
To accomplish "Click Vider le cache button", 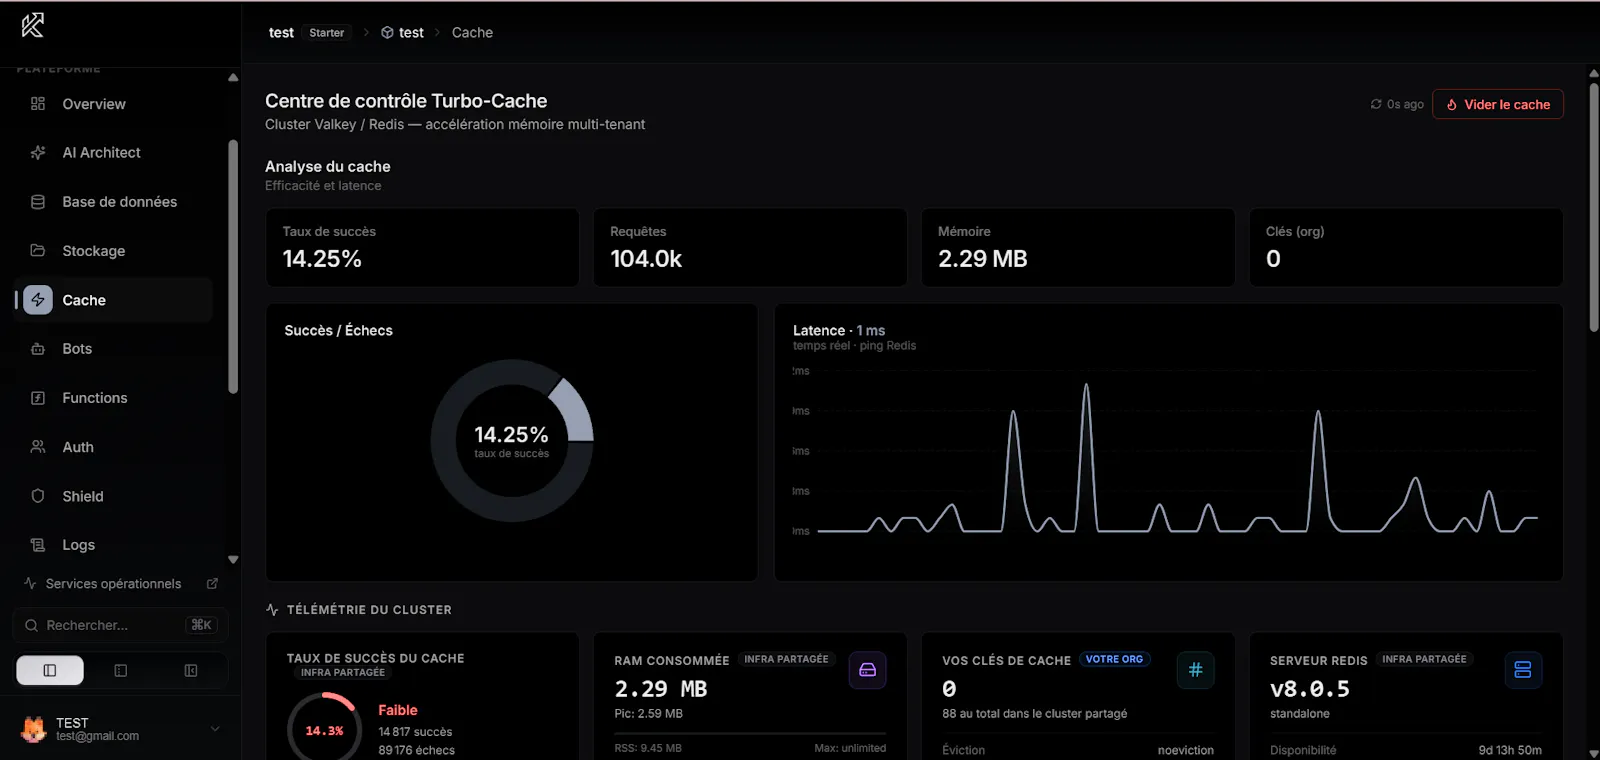I will point(1498,104).
